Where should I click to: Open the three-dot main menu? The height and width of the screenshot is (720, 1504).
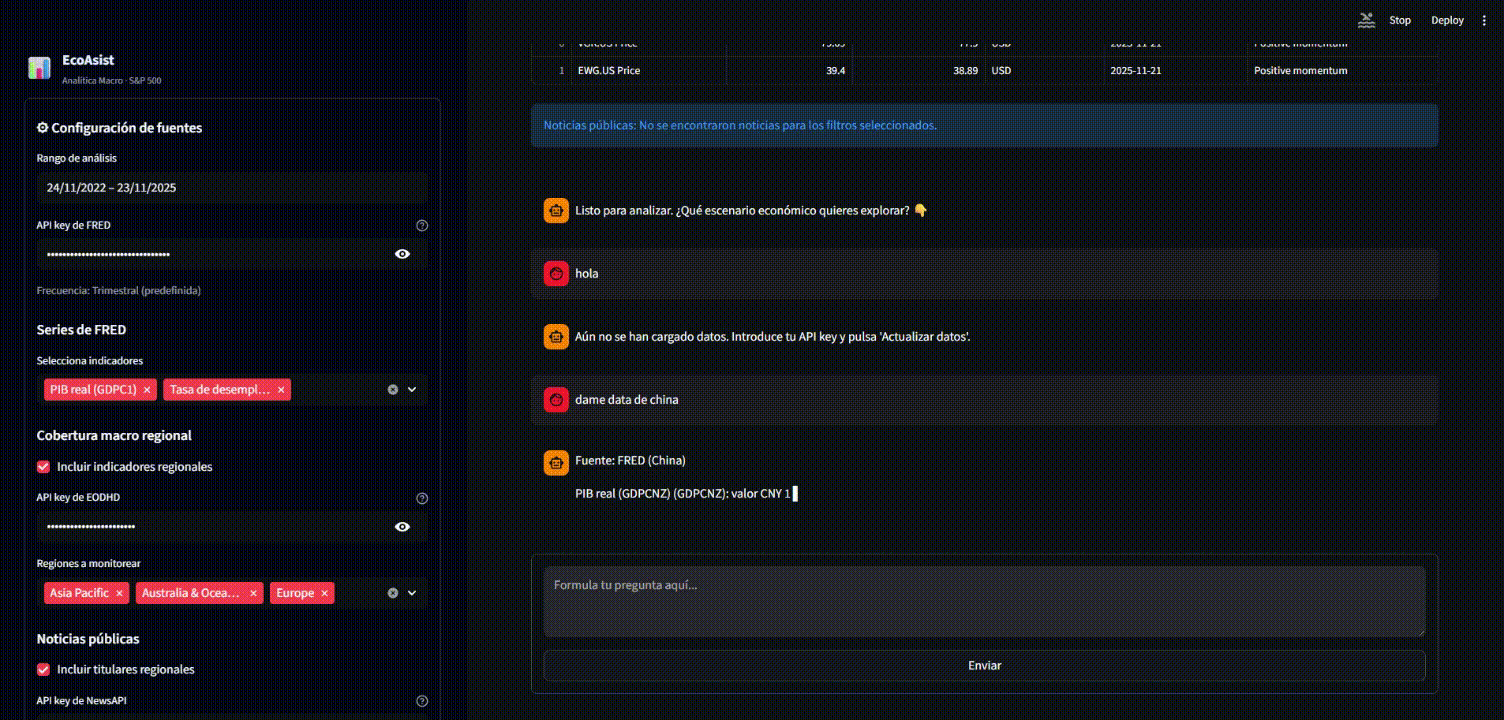[1484, 20]
